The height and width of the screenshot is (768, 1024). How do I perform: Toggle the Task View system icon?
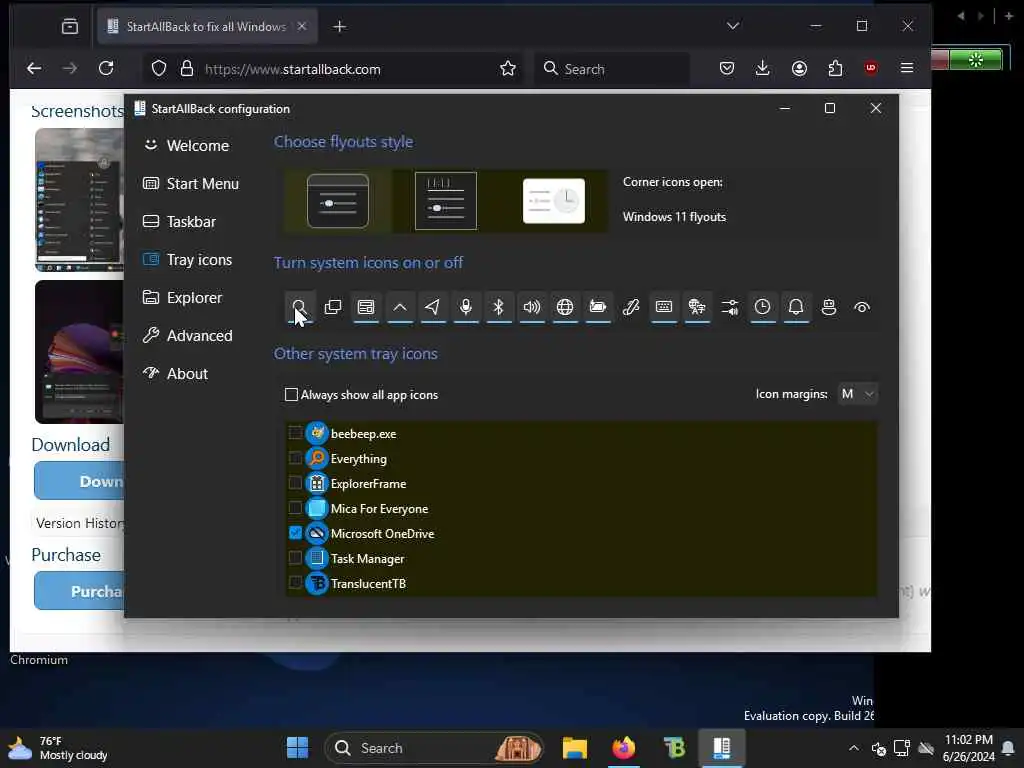tap(333, 307)
